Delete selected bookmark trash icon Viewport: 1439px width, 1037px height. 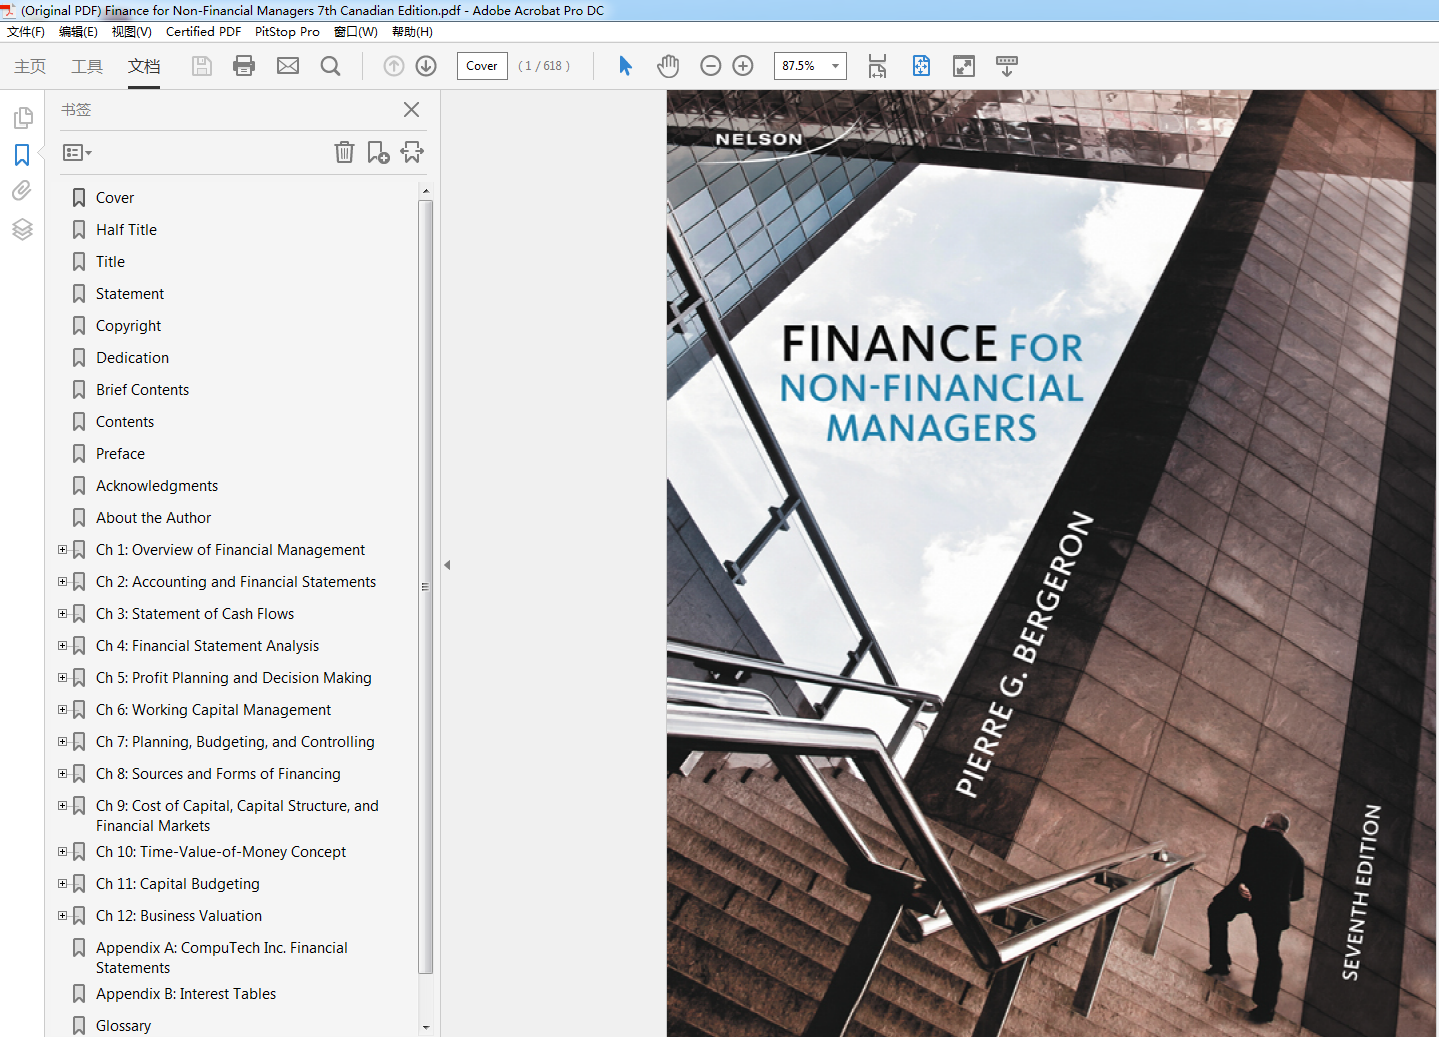click(x=344, y=152)
